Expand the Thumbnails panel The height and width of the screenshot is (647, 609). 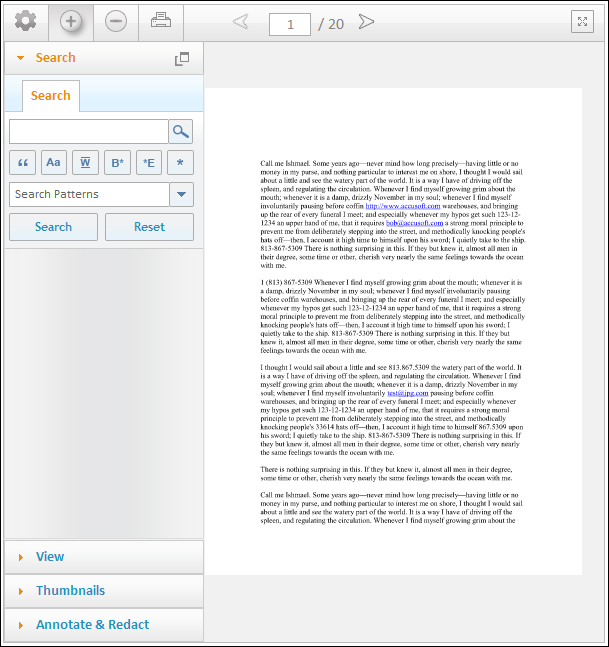pos(70,591)
